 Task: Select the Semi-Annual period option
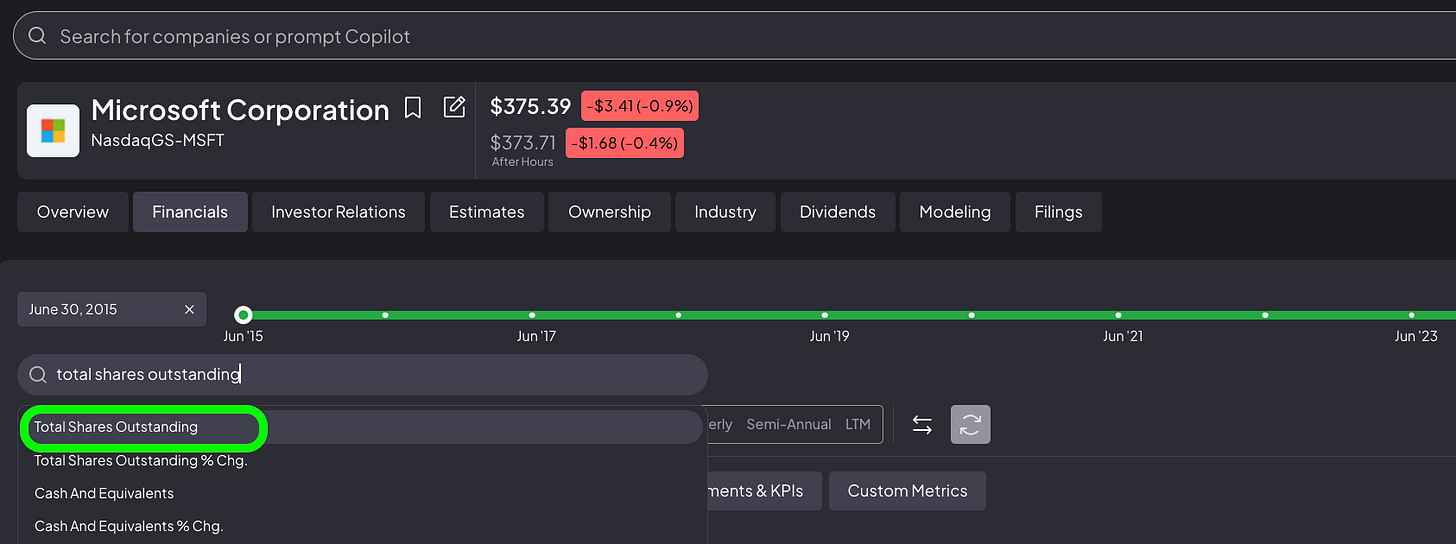pos(789,424)
